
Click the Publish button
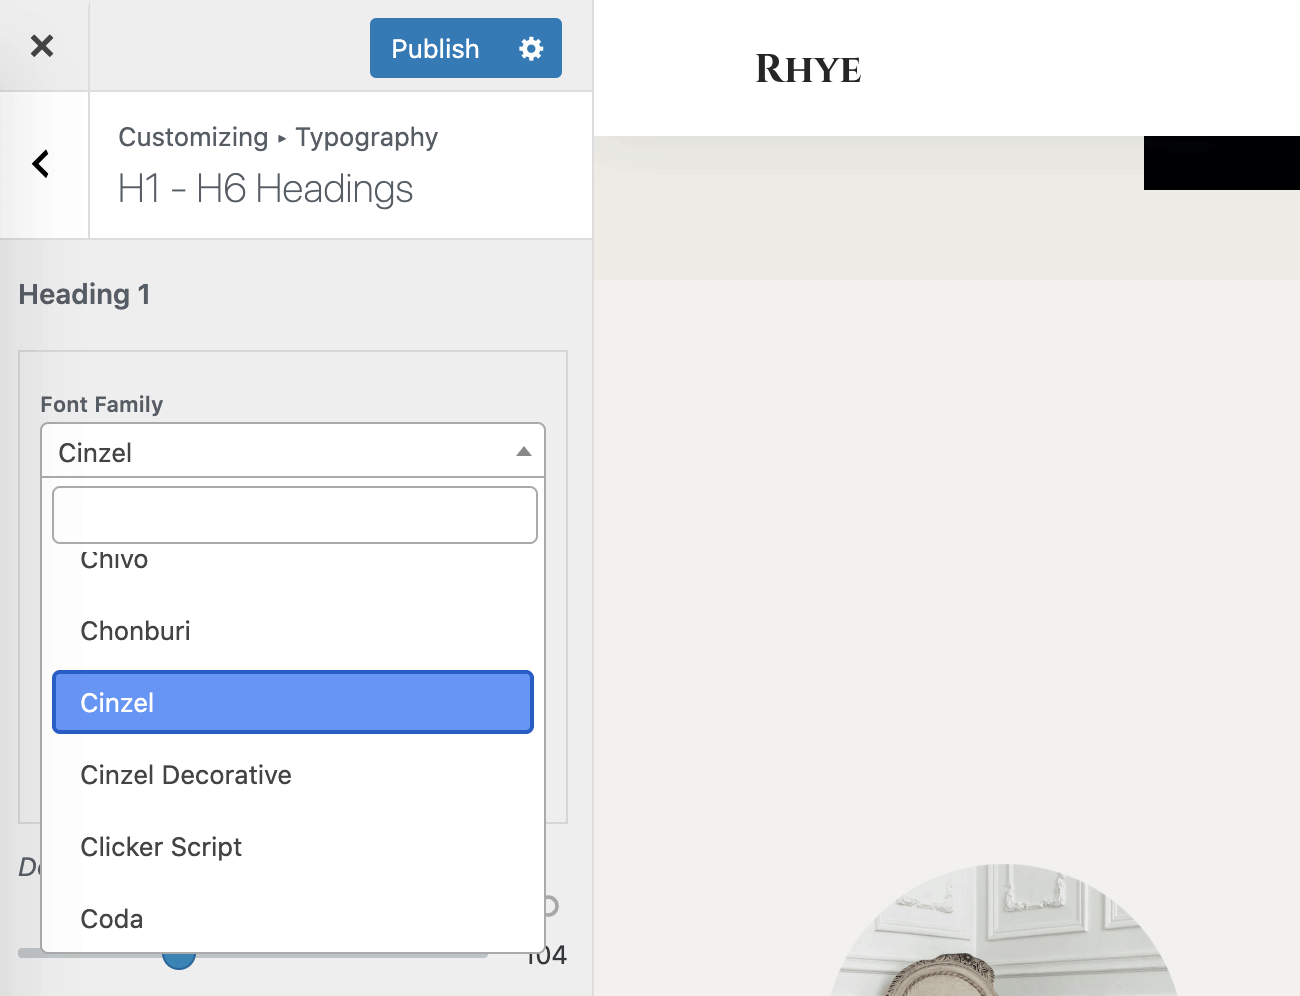click(435, 48)
